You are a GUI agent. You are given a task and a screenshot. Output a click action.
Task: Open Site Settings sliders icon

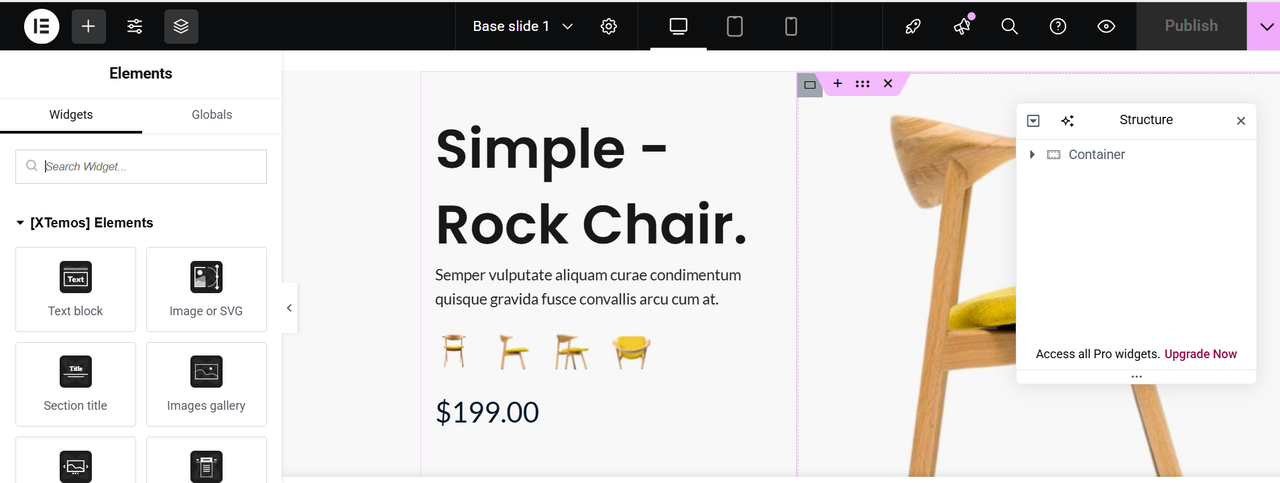tap(135, 26)
